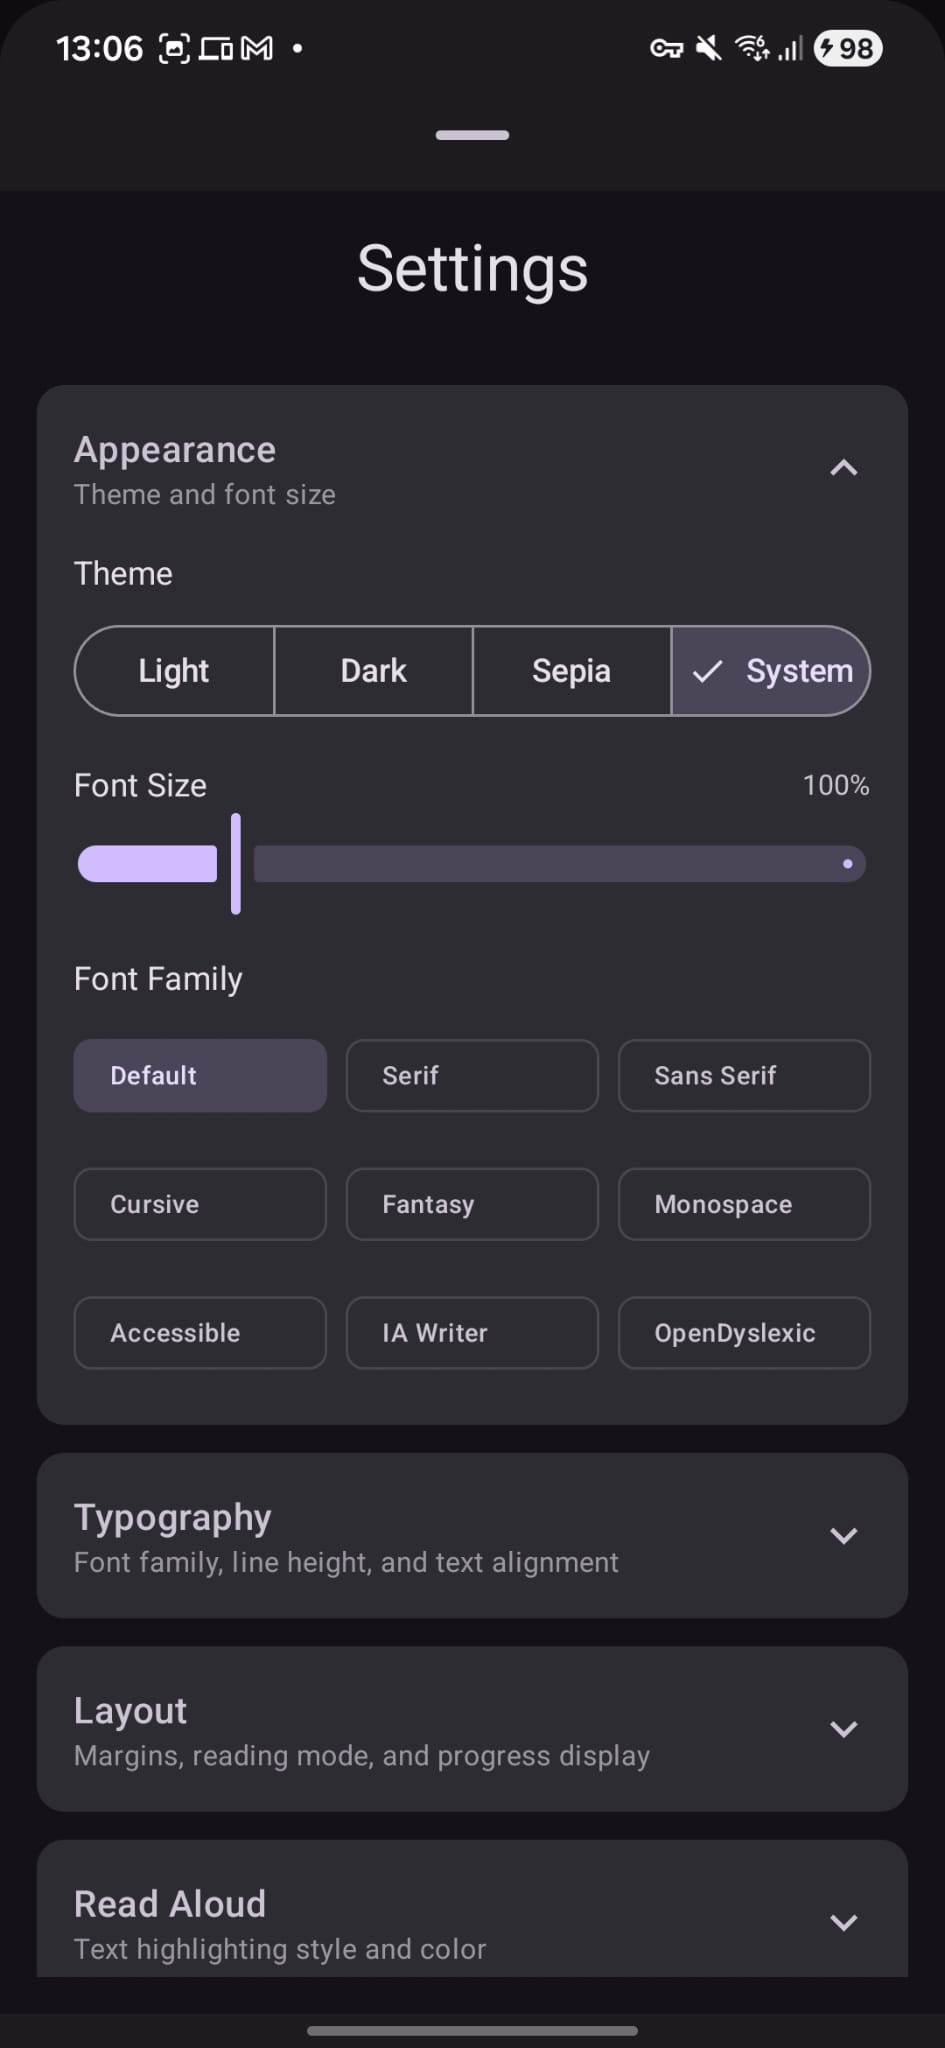
Task: Click the Font Size slider track
Action: 558,864
